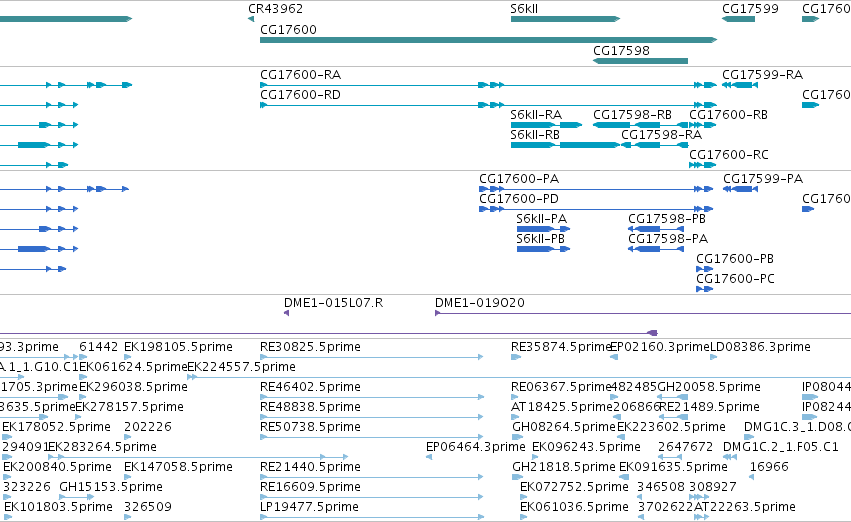The image size is (851, 522).
Task: Click the CG17598-PA protein label
Action: point(668,239)
